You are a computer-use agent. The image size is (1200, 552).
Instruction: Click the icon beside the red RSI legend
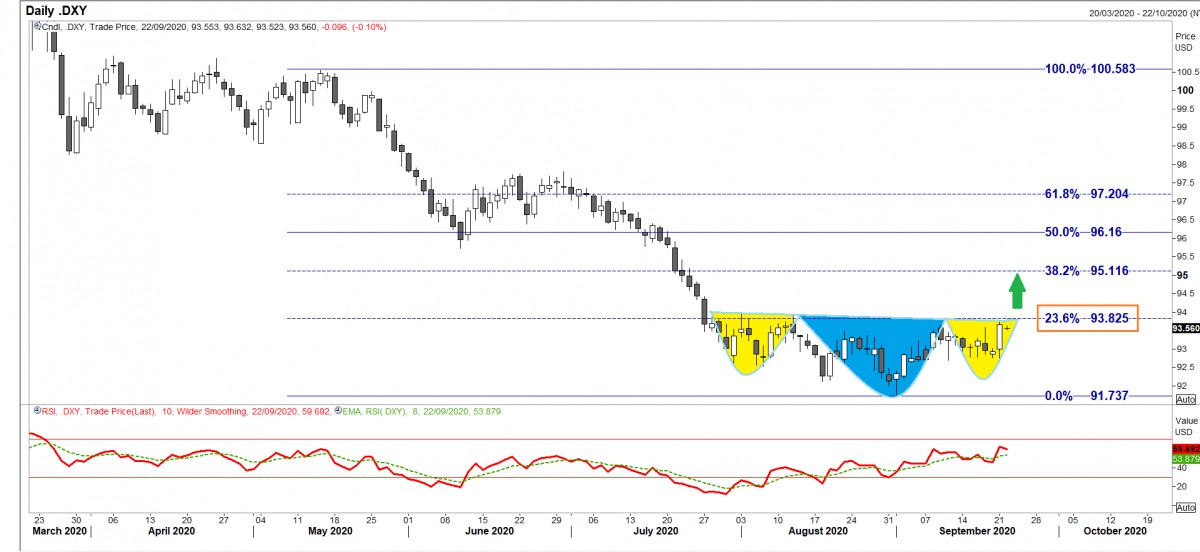click(x=35, y=410)
